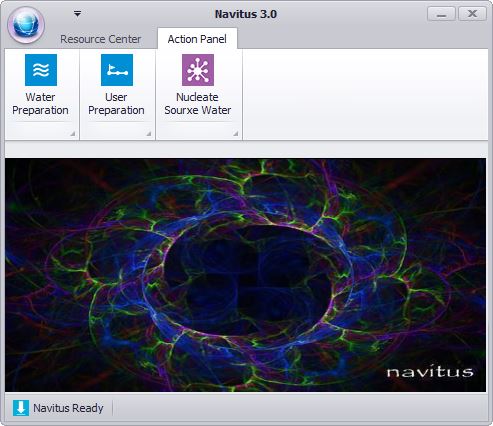Expand the quick access toolbar dropdown arrow
Viewport: 493px width, 426px height.
tap(77, 14)
